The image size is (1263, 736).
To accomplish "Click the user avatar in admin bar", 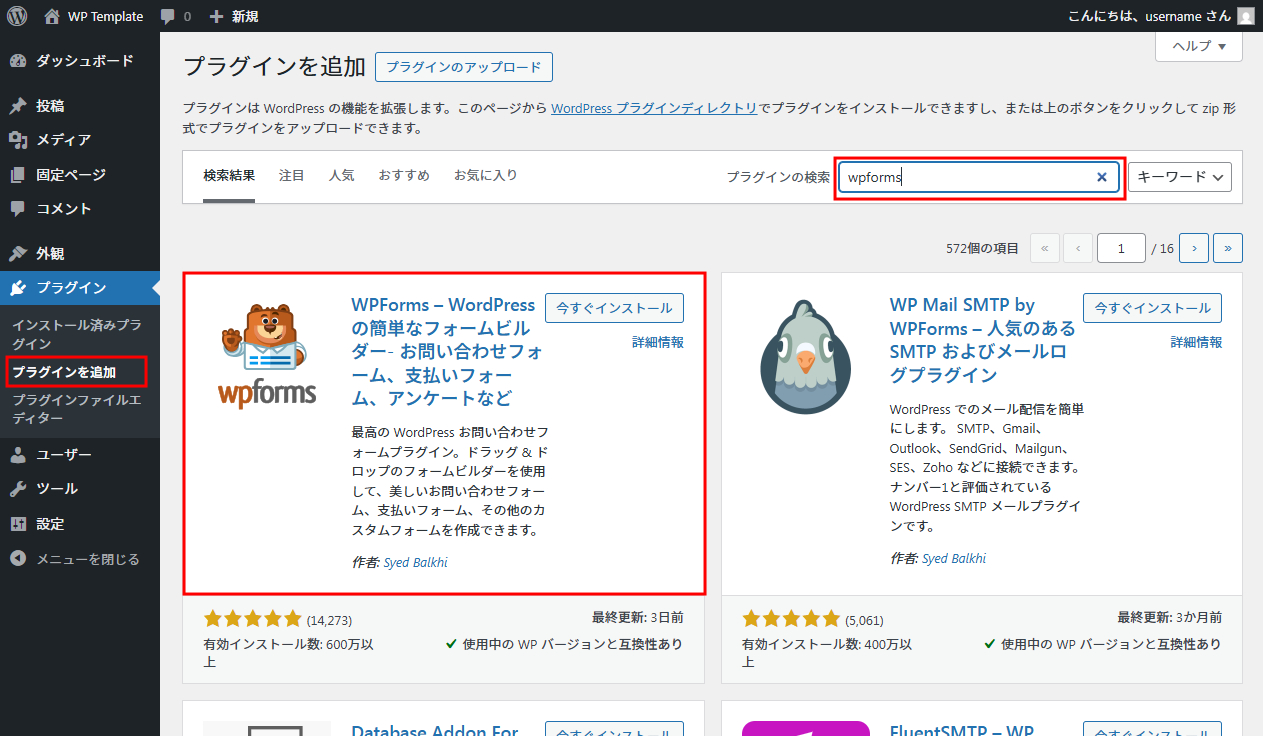I will tap(1245, 16).
